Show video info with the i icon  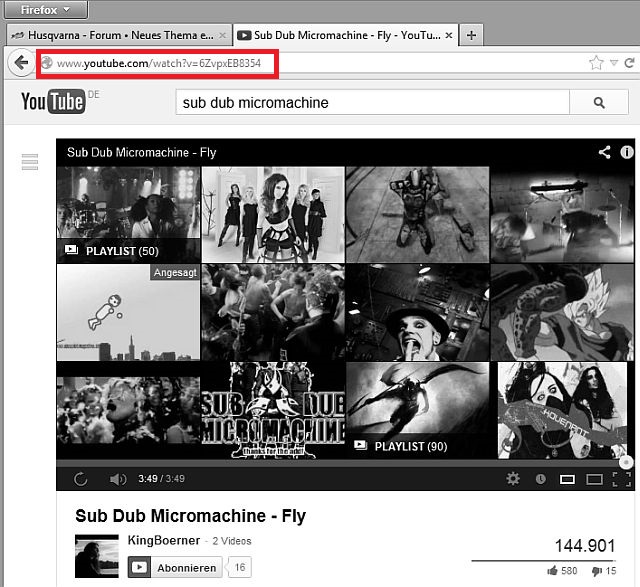tap(627, 152)
